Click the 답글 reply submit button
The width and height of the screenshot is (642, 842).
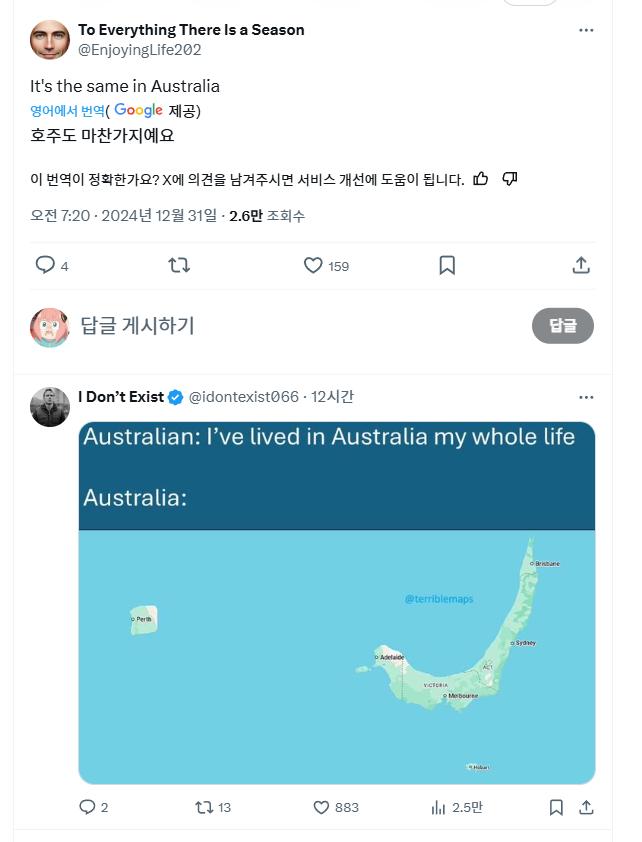point(562,326)
